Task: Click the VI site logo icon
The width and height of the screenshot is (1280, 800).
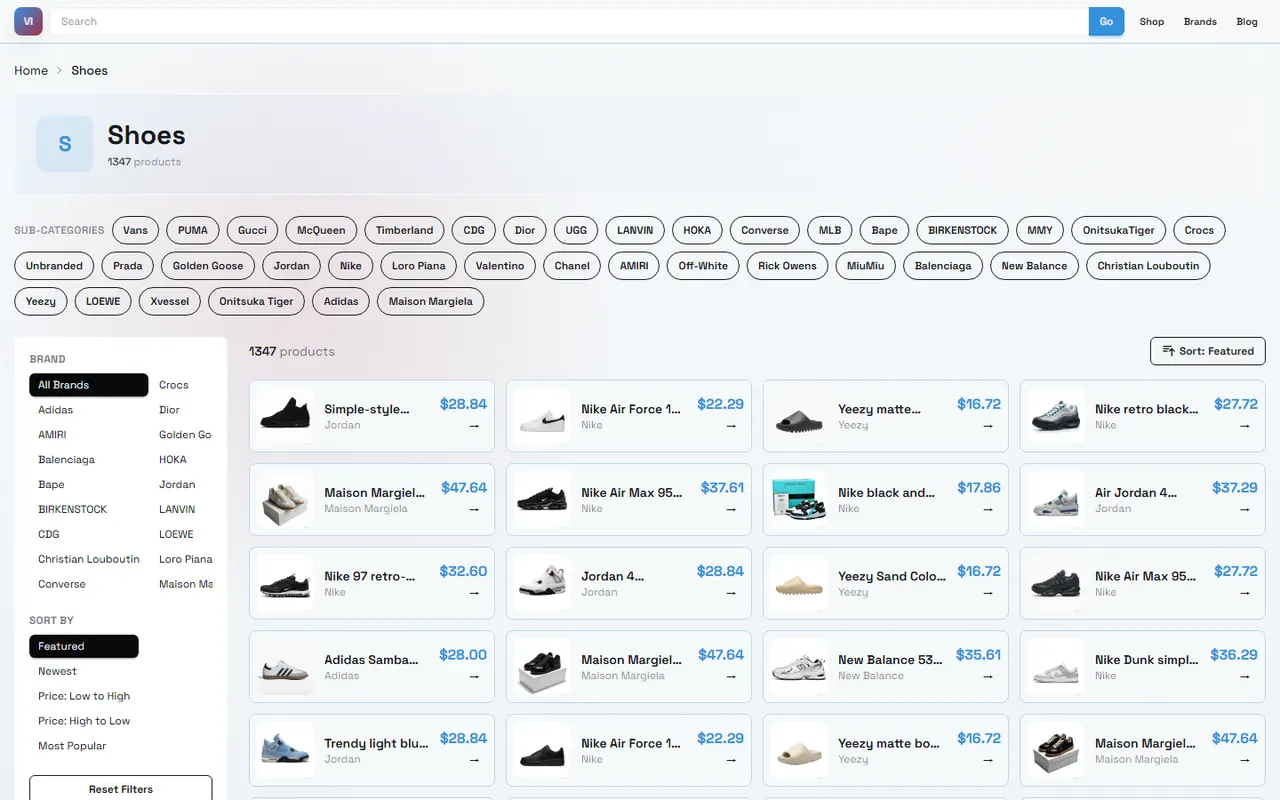Action: click(x=28, y=21)
